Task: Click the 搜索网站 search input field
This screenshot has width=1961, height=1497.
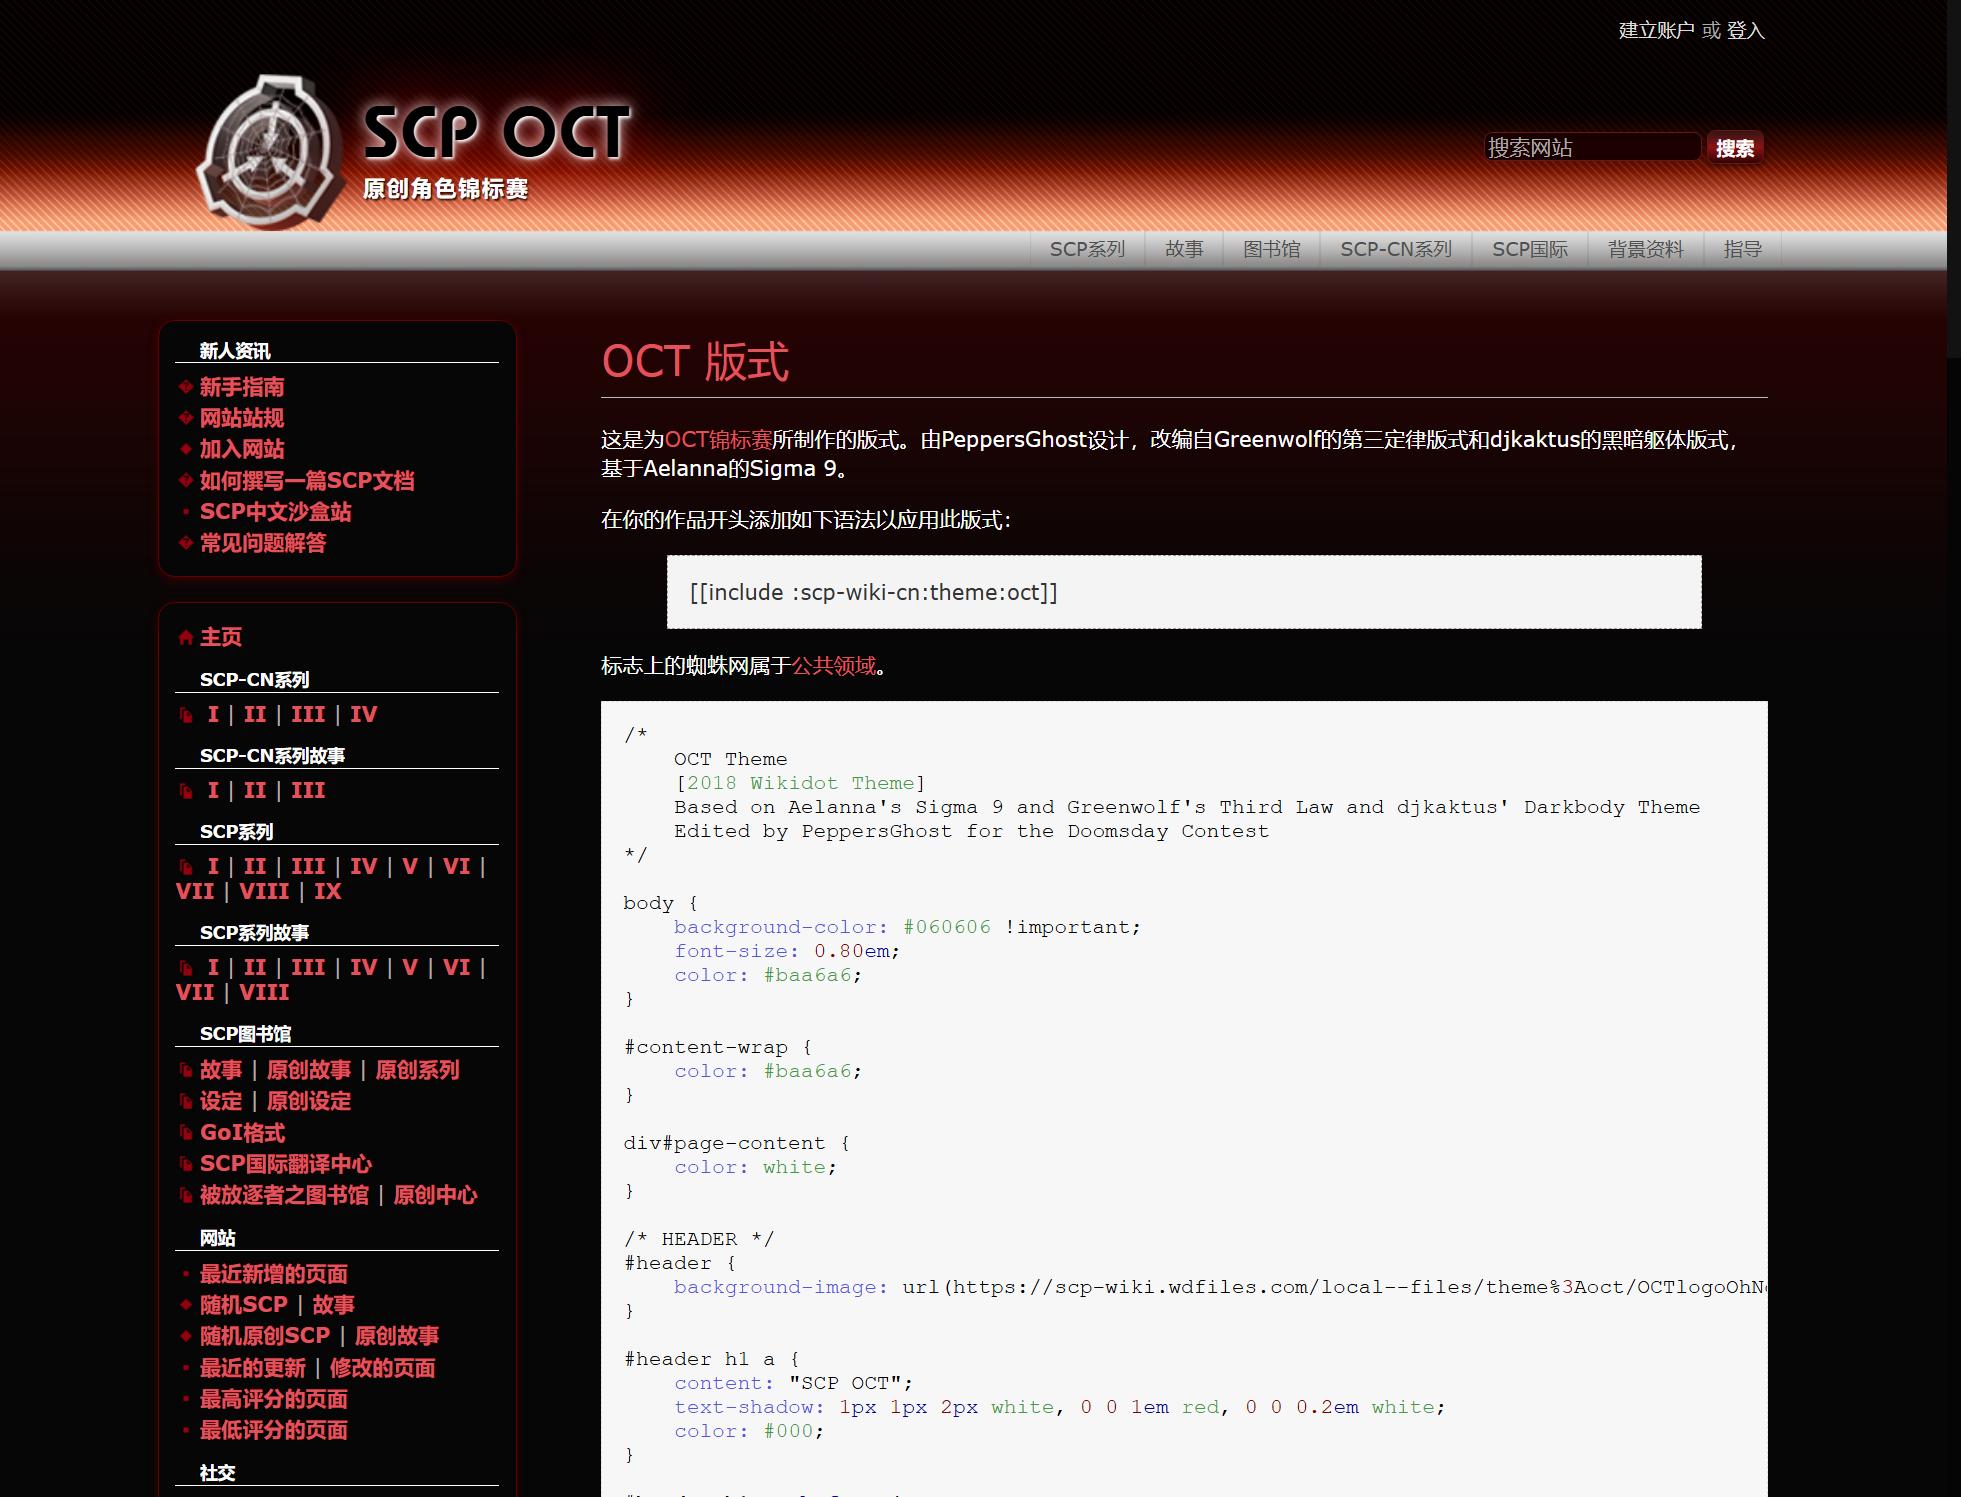Action: 1590,148
